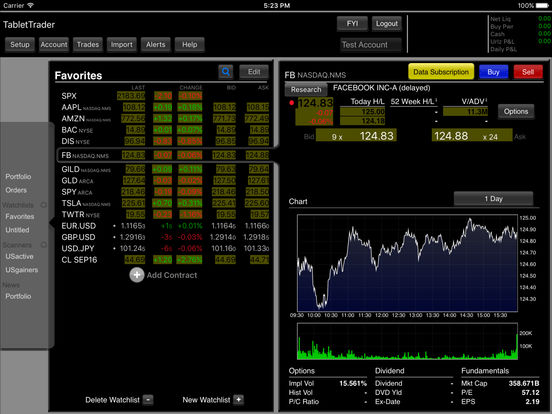Click the Mkt Cap 358.671B value
552x414 pixels.
(524, 383)
